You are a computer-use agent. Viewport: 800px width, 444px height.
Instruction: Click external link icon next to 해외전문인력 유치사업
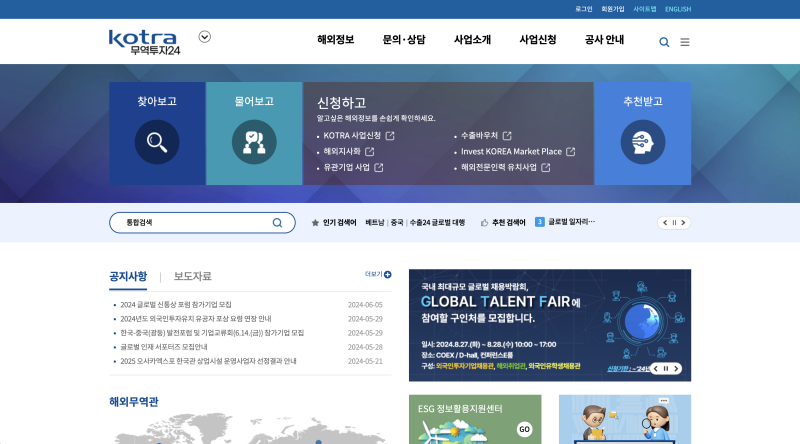pyautogui.click(x=545, y=167)
